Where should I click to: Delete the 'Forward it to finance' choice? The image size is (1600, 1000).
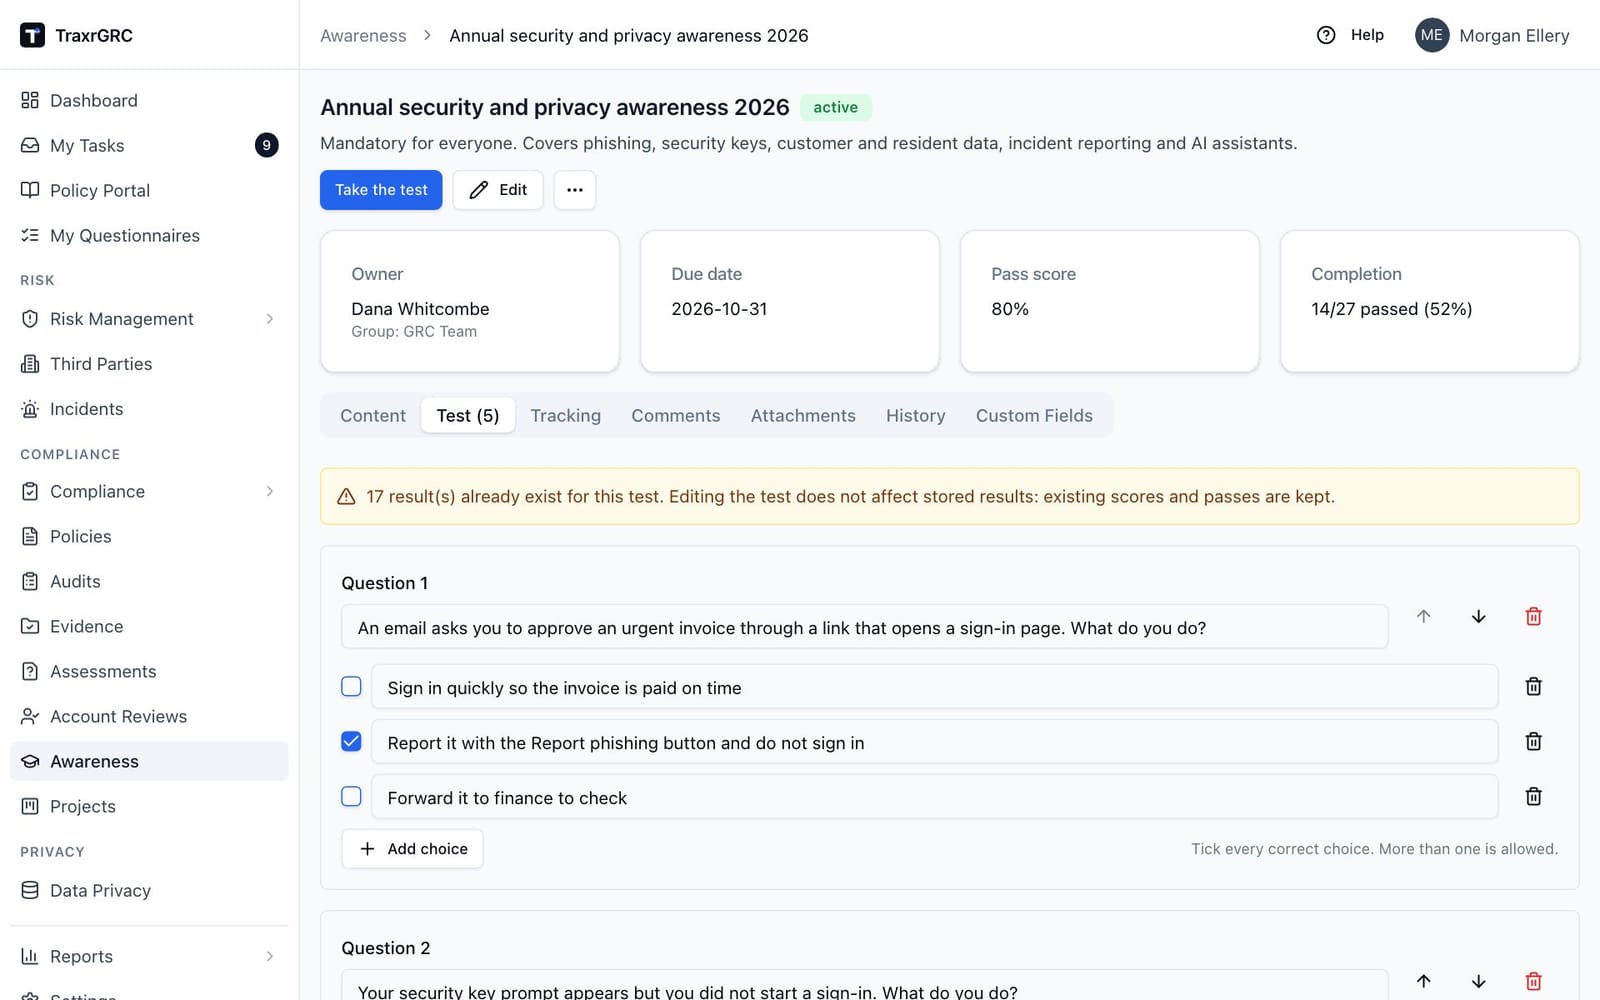tap(1533, 797)
